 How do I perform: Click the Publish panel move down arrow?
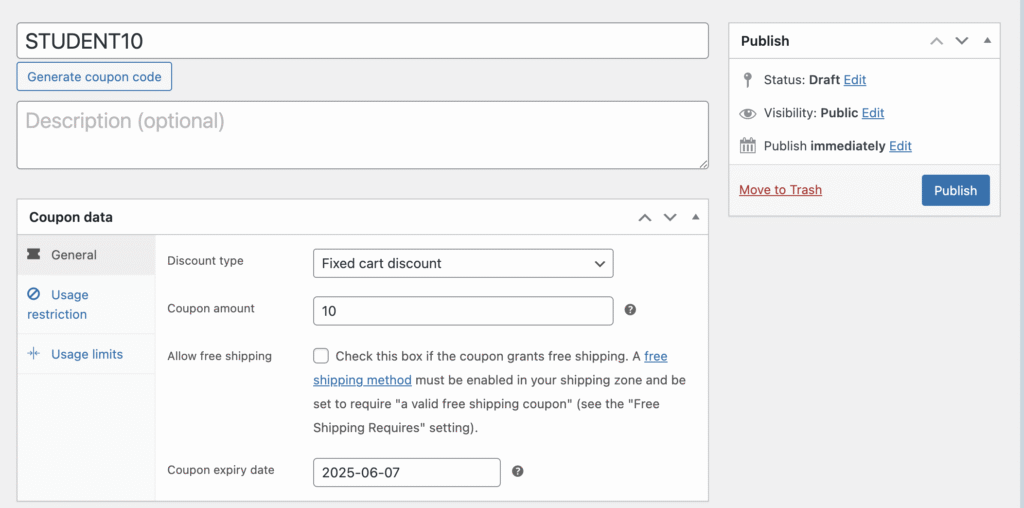pyautogui.click(x=962, y=41)
